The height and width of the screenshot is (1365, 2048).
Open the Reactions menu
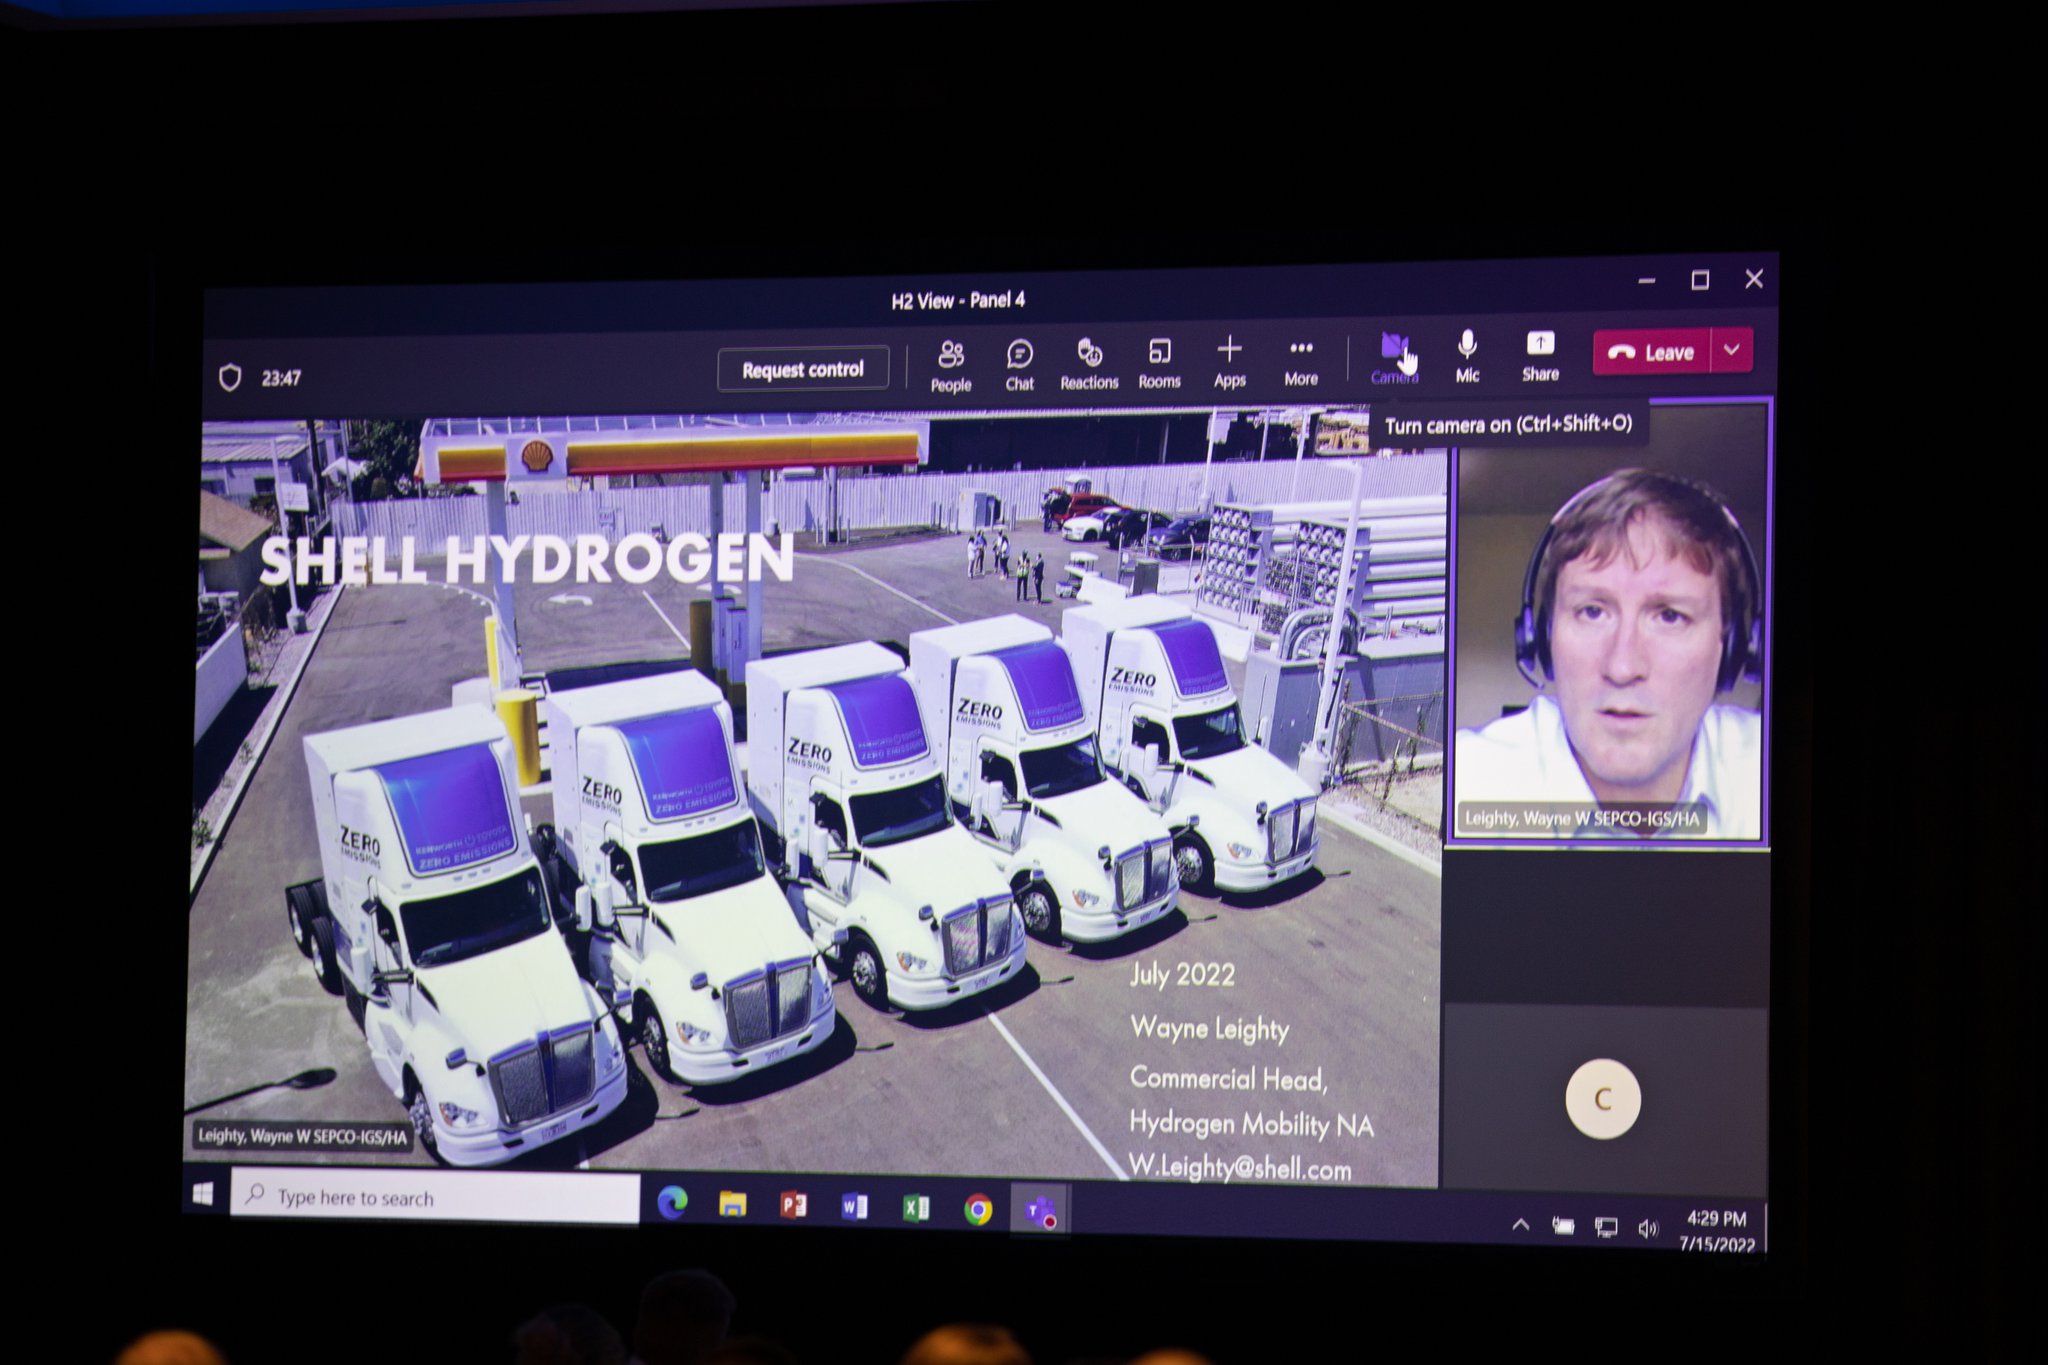[1089, 363]
